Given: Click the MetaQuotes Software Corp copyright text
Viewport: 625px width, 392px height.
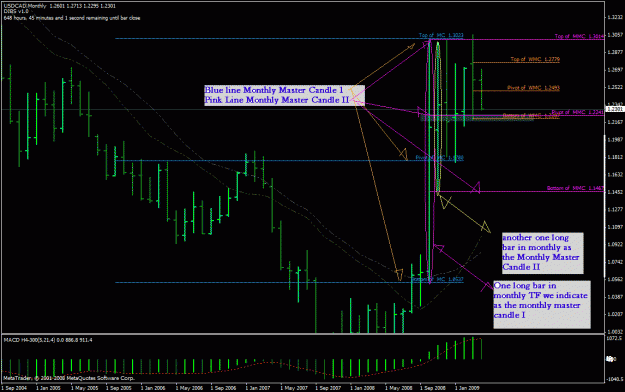Looking at the screenshot, I should coord(69,378).
